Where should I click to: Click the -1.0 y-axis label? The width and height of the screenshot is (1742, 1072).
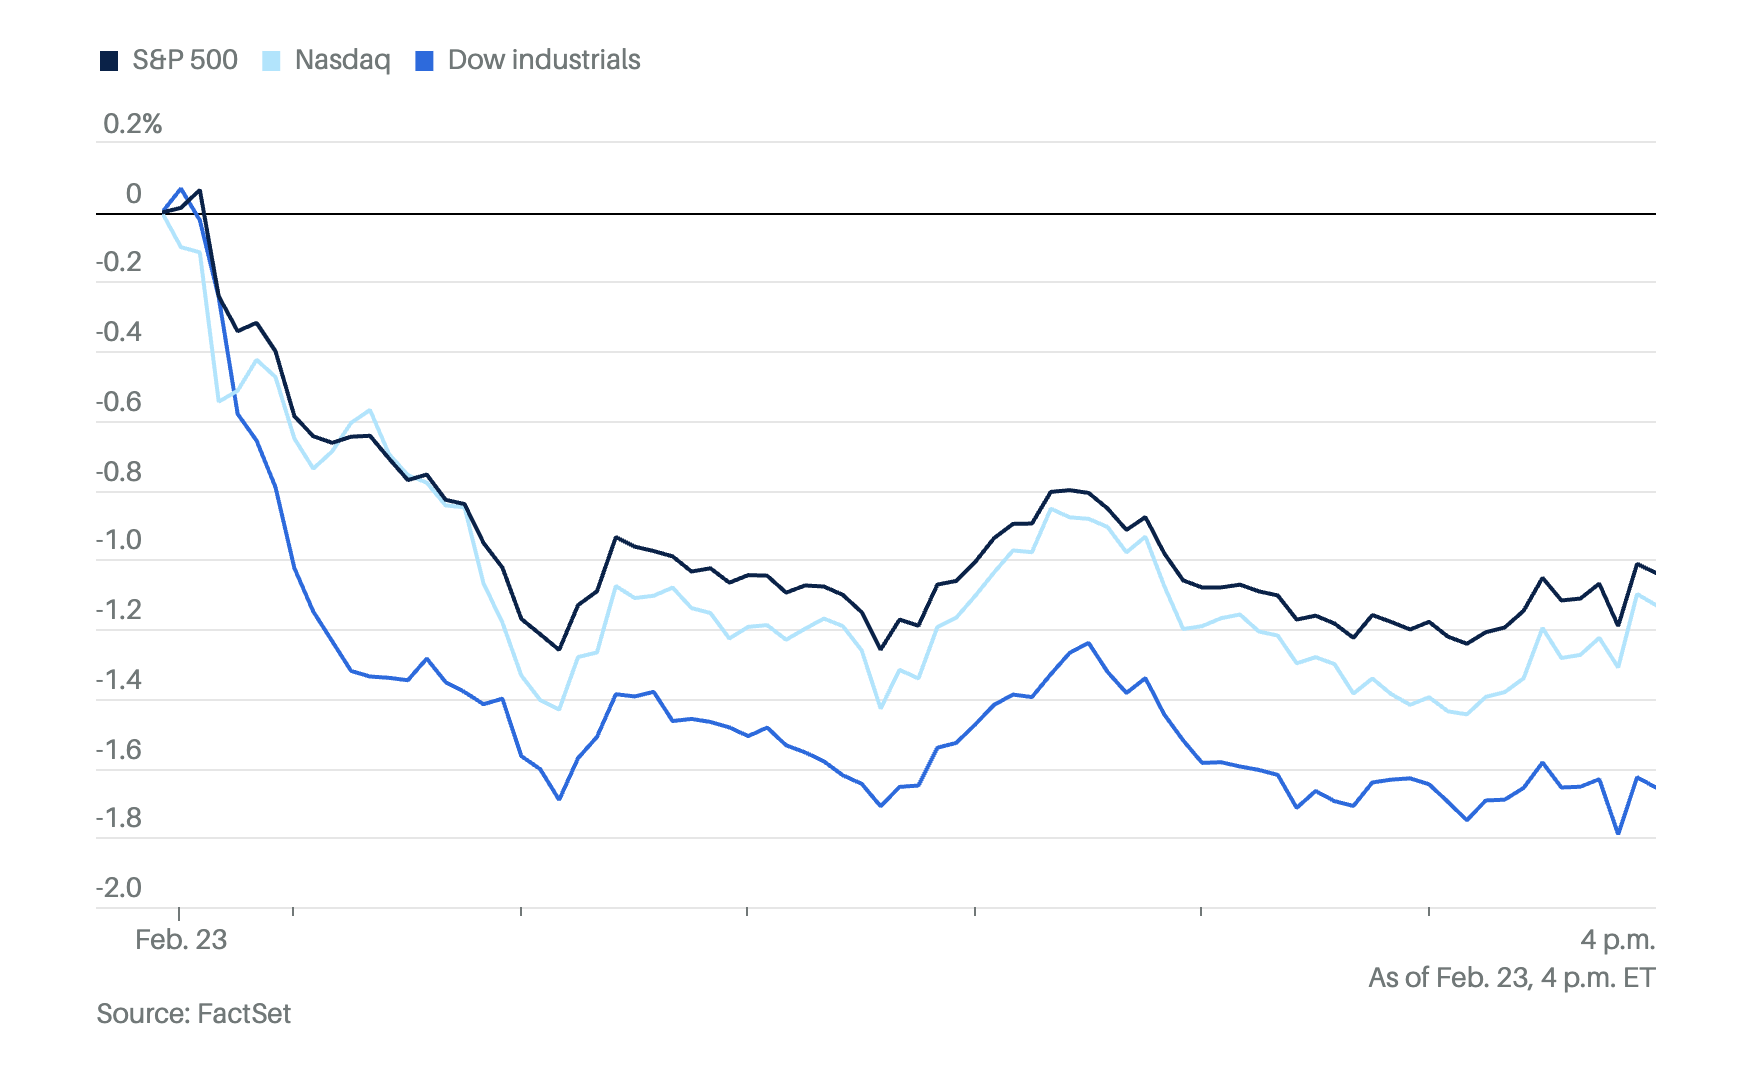(119, 541)
